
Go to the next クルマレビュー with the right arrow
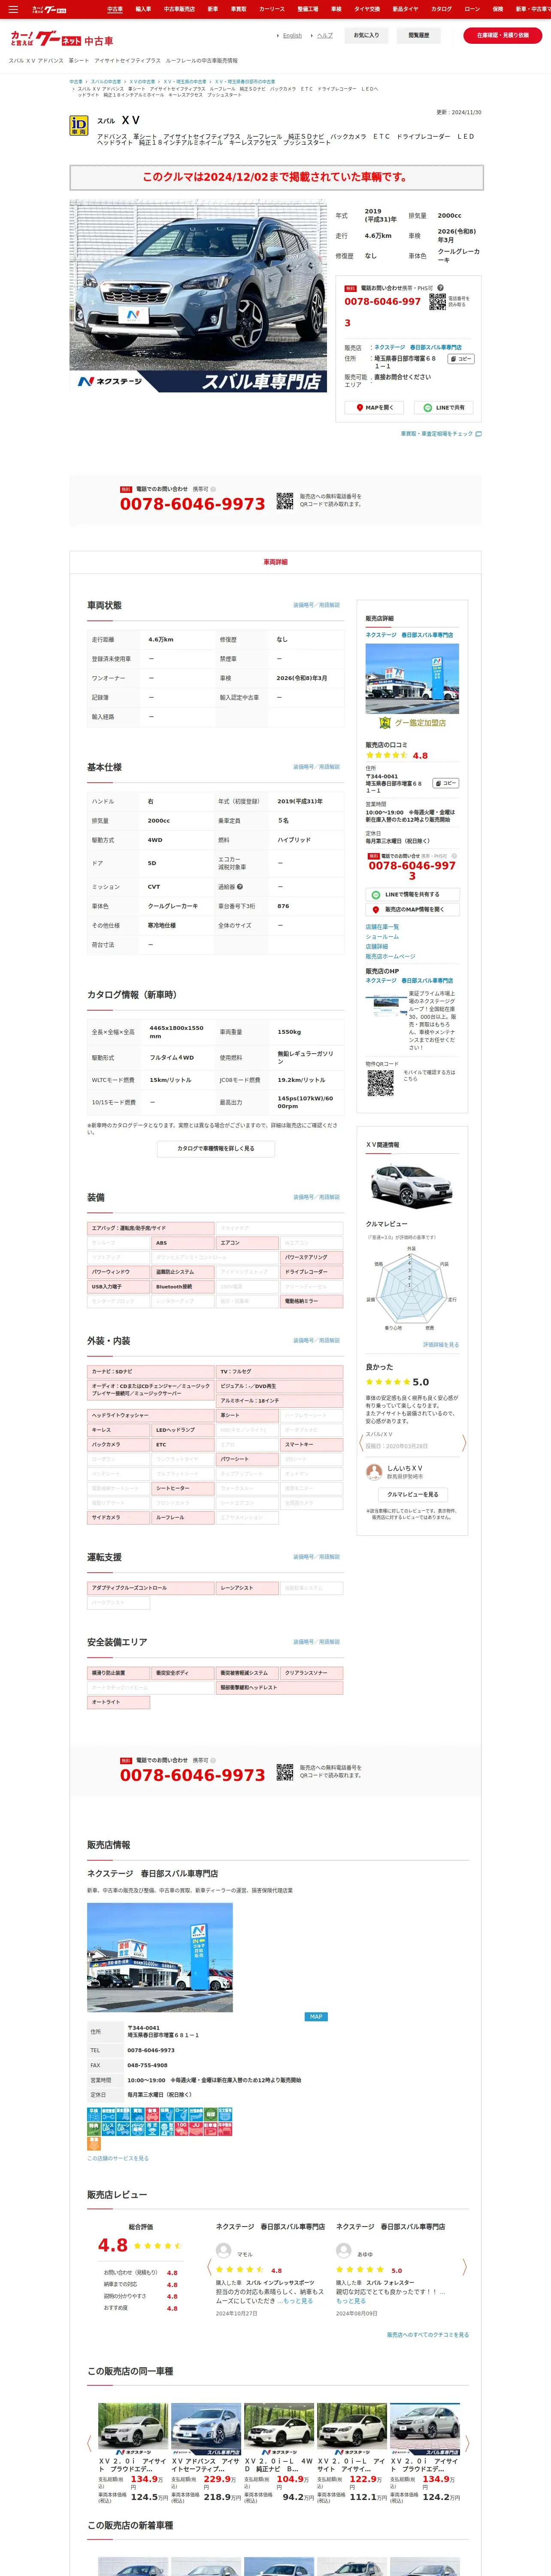click(x=464, y=1443)
